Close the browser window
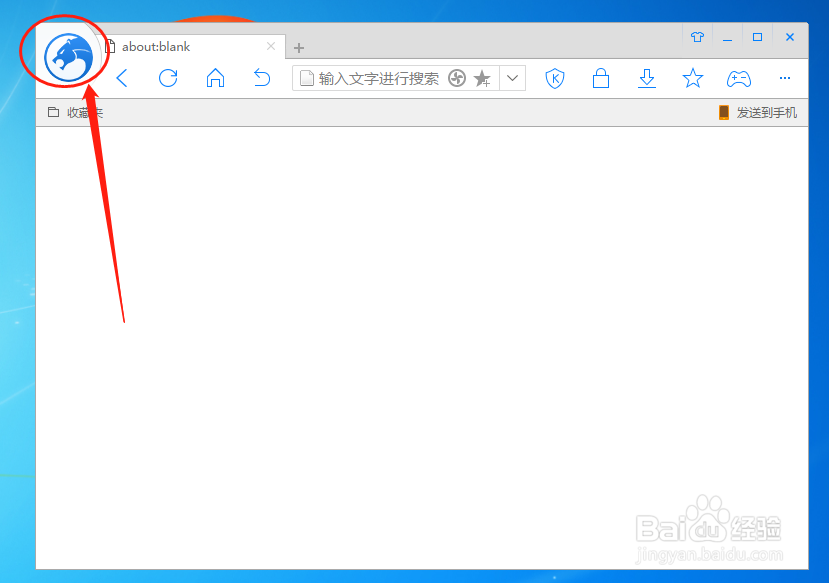829x583 pixels. point(790,37)
